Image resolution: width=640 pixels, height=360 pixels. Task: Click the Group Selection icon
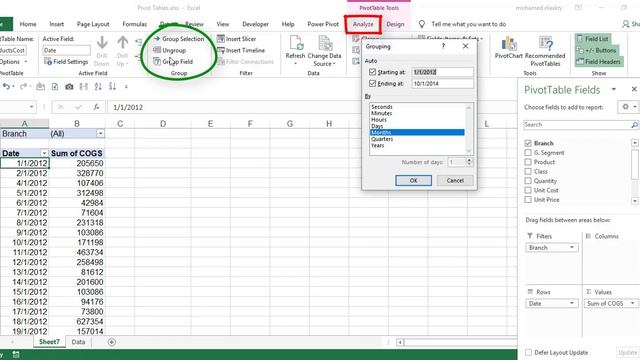[157, 39]
